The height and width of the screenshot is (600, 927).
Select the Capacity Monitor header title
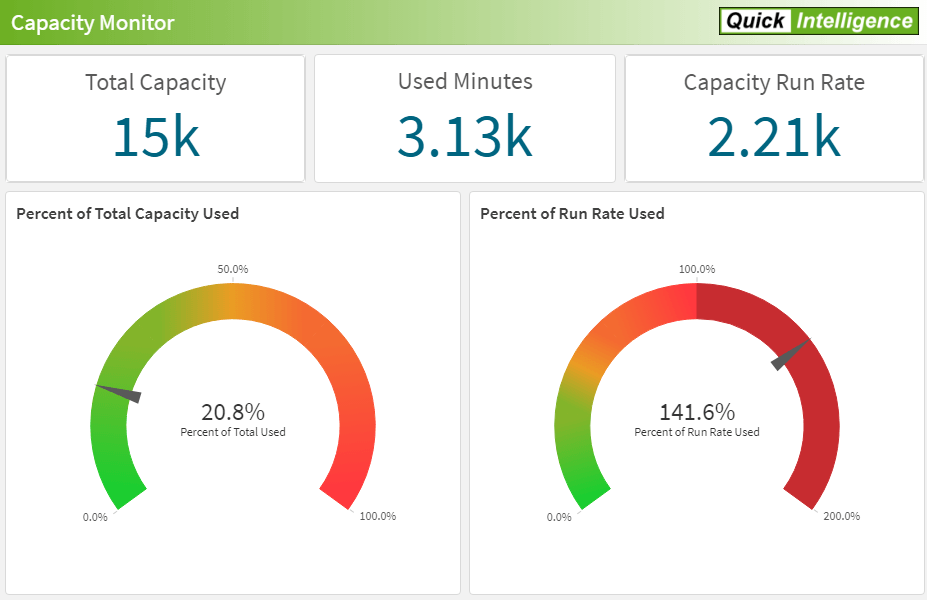coord(93,23)
